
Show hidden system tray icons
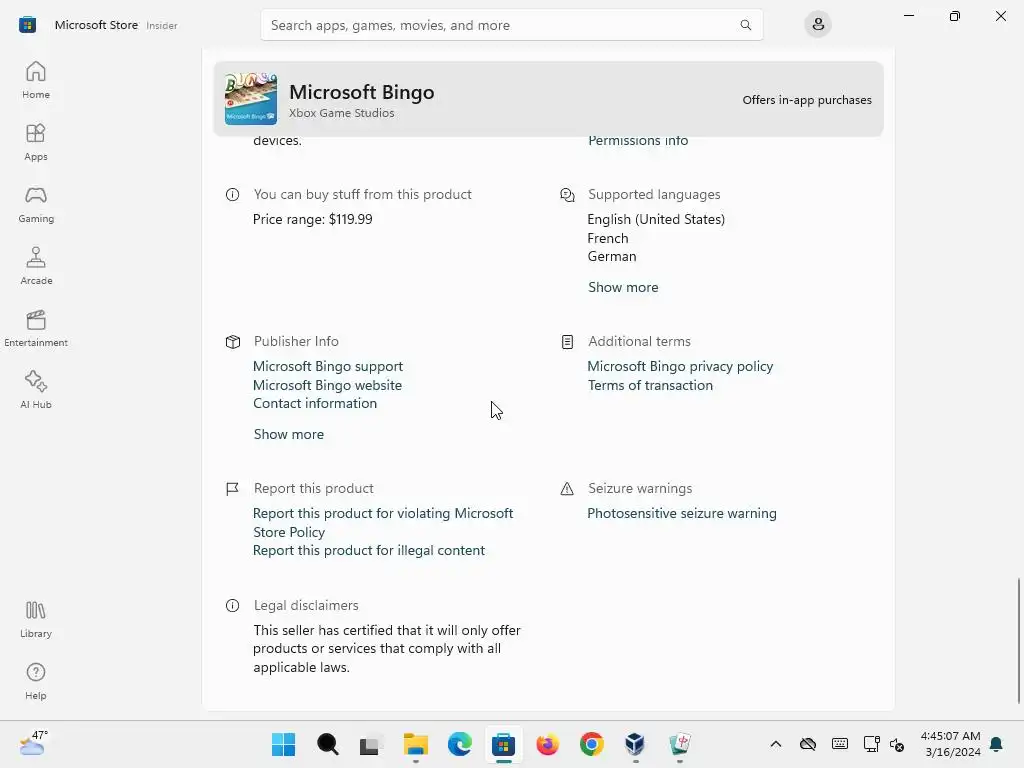click(x=776, y=744)
